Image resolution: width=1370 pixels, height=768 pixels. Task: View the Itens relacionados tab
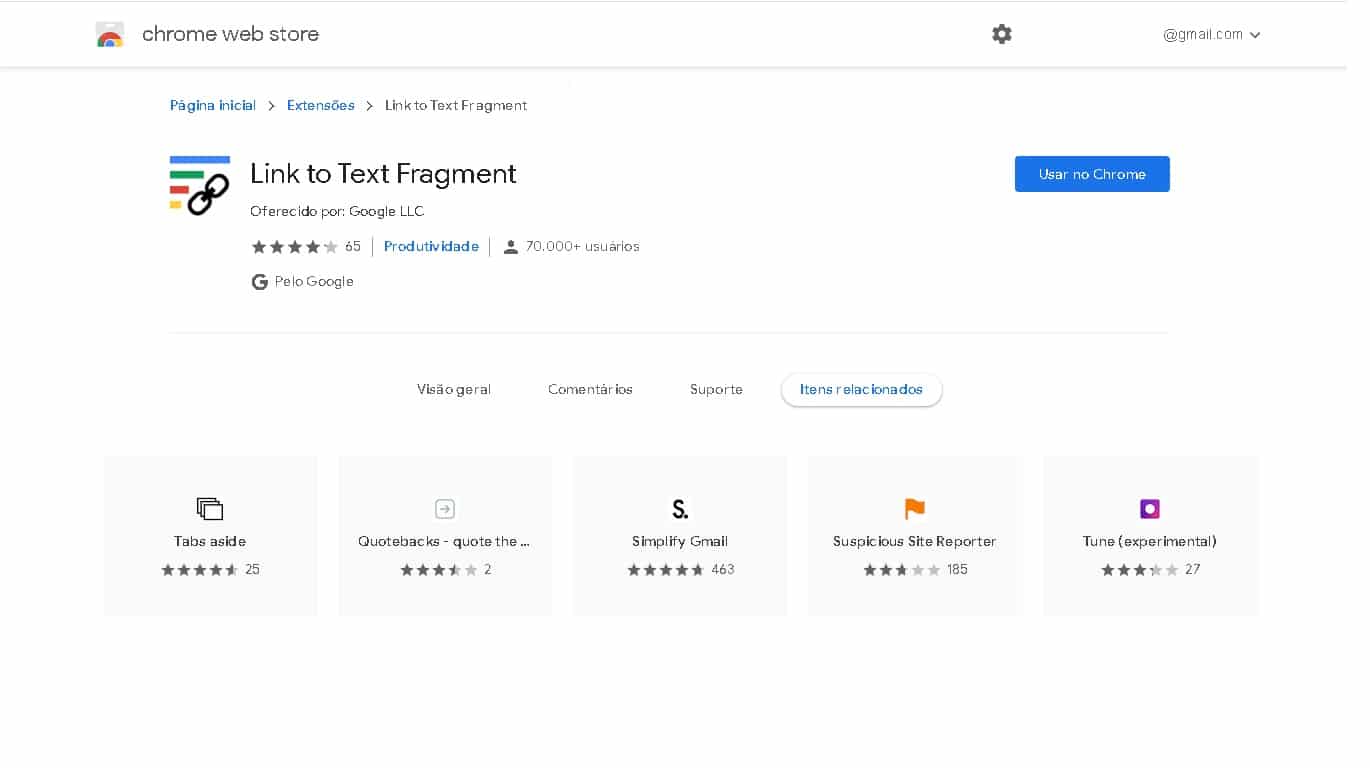tap(861, 389)
